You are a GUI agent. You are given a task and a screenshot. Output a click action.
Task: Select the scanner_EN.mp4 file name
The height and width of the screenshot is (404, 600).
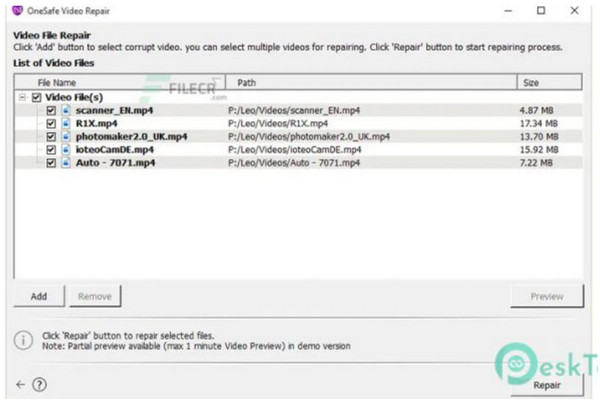(x=114, y=111)
